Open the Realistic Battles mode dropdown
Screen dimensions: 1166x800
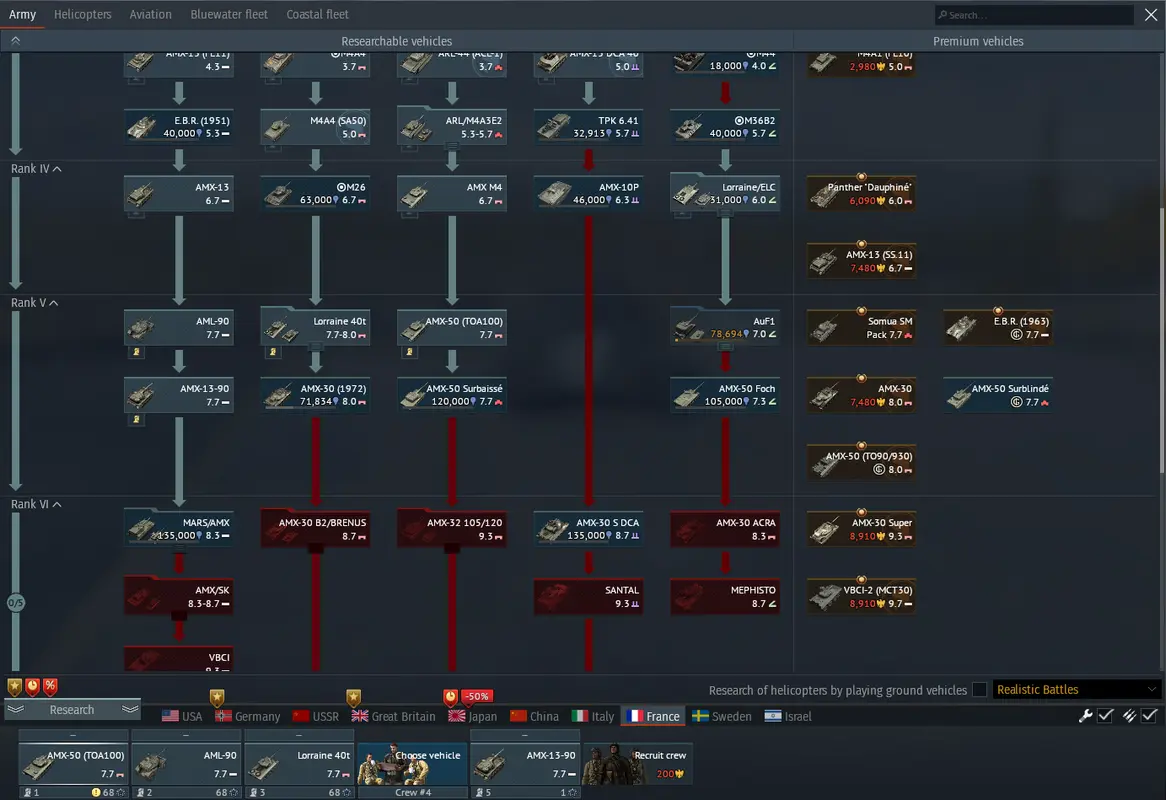click(x=1076, y=690)
